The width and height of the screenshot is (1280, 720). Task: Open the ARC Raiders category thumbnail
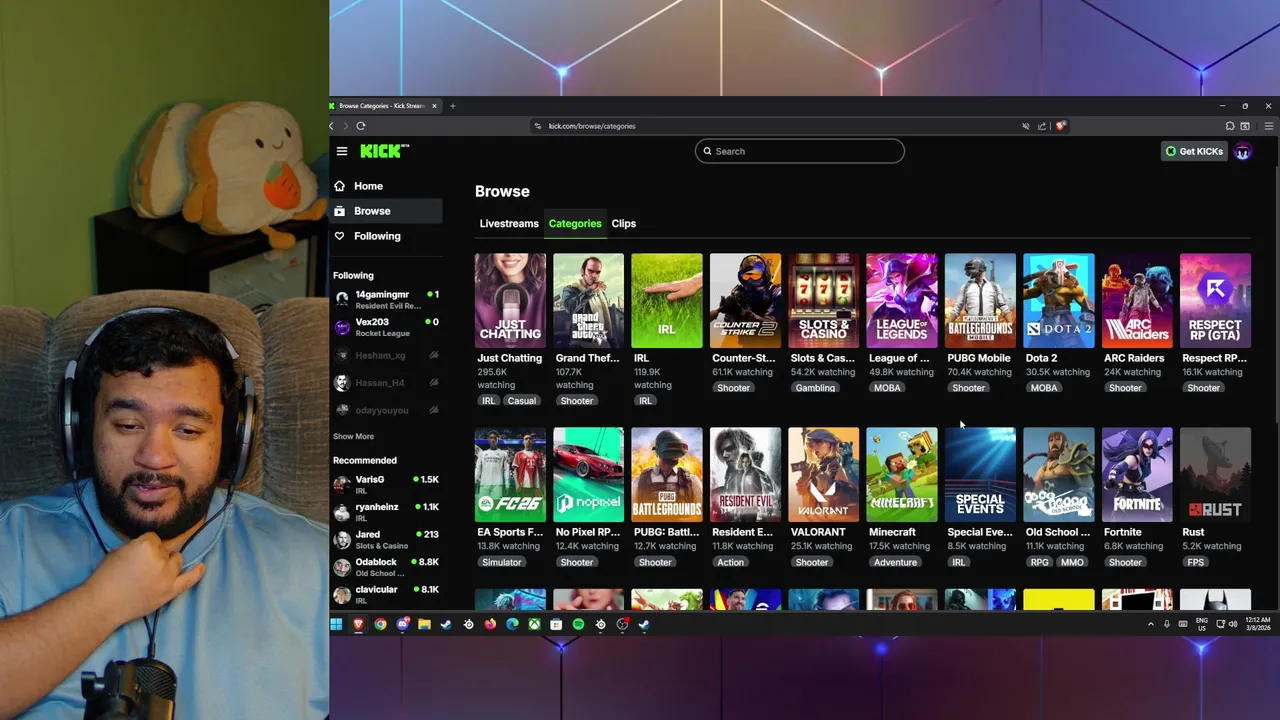tap(1137, 300)
